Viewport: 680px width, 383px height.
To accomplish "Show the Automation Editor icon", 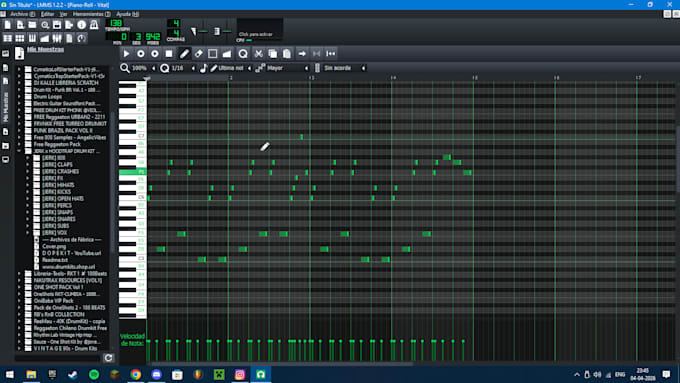I will (x=44, y=38).
